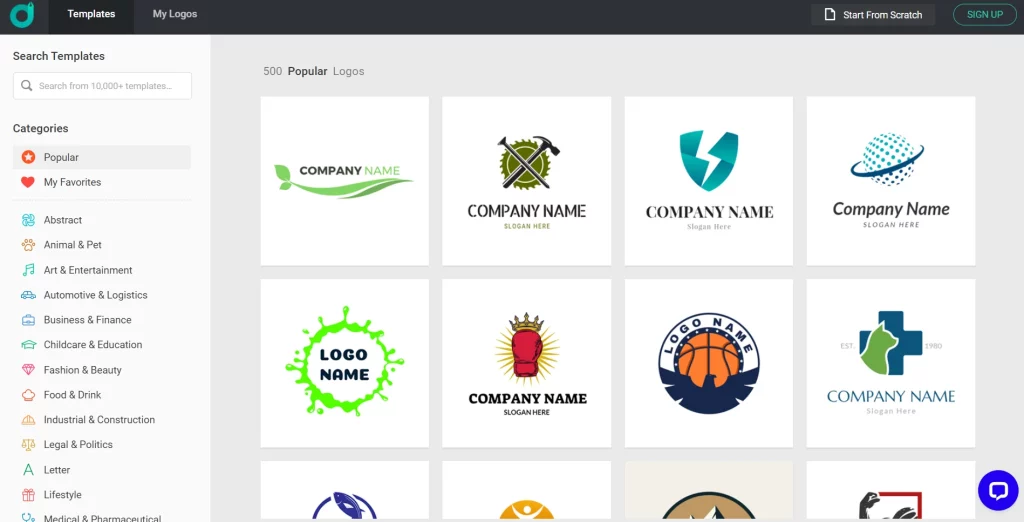Open Animal & Pet paw icon category
Image resolution: width=1024 pixels, height=522 pixels.
(28, 245)
